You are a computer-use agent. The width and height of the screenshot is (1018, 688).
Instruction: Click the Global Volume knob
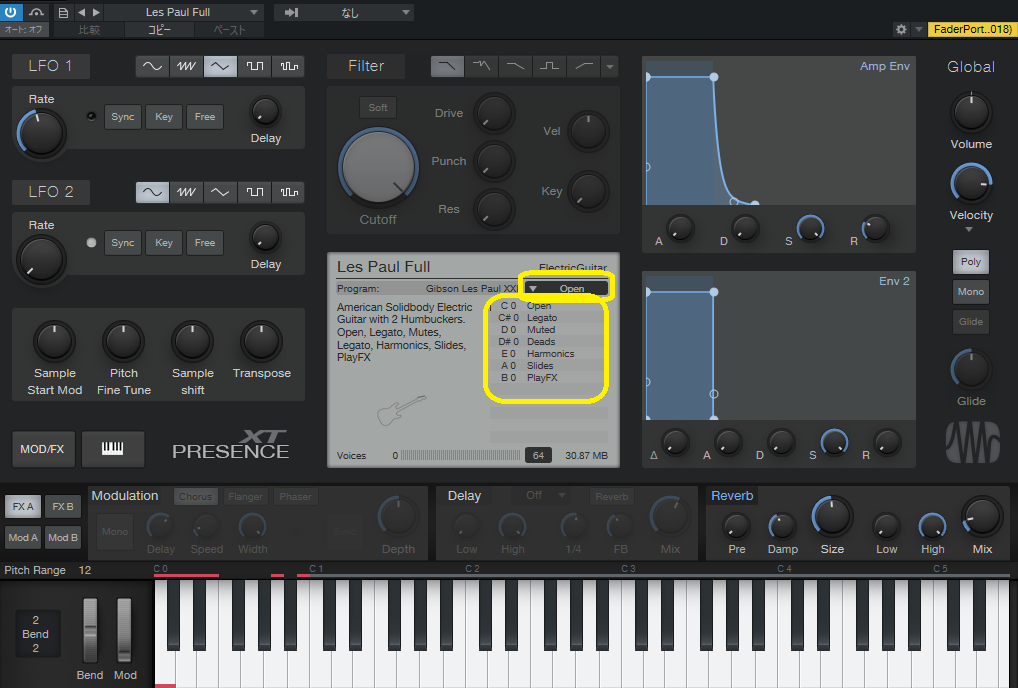click(x=971, y=112)
